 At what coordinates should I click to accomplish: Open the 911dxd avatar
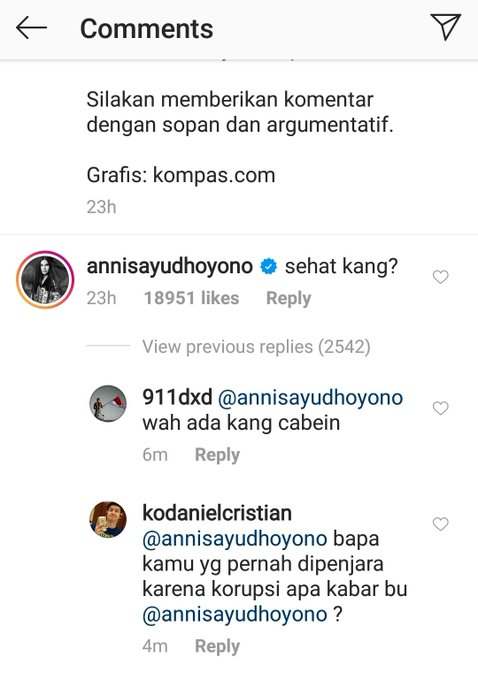[108, 403]
